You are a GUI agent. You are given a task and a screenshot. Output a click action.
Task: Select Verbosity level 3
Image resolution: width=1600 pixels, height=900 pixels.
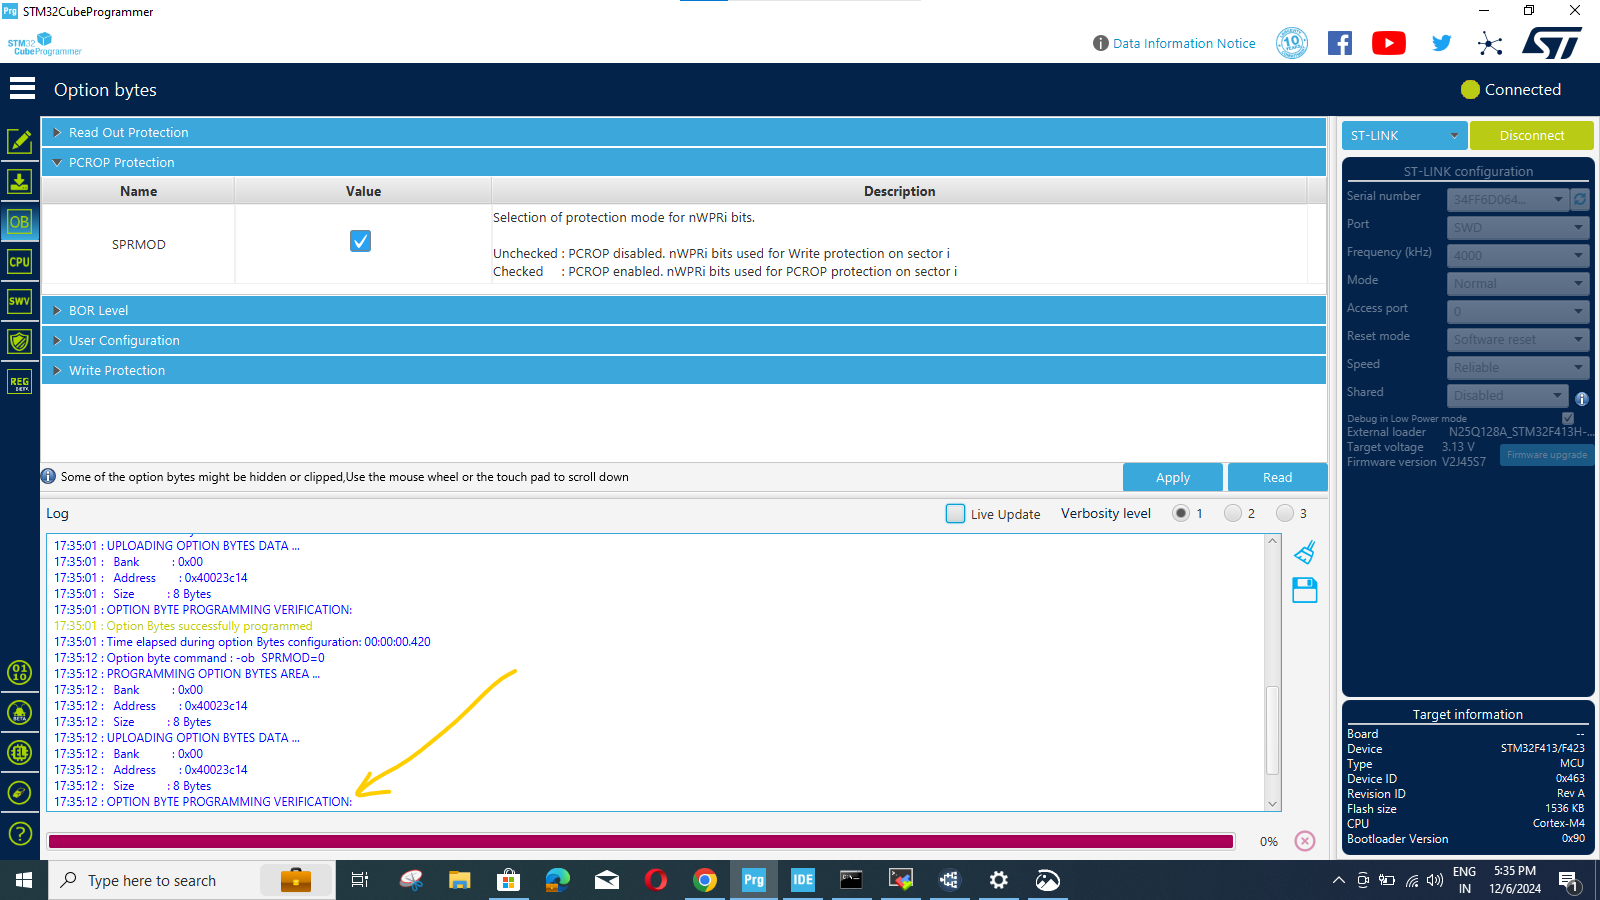click(x=1286, y=513)
